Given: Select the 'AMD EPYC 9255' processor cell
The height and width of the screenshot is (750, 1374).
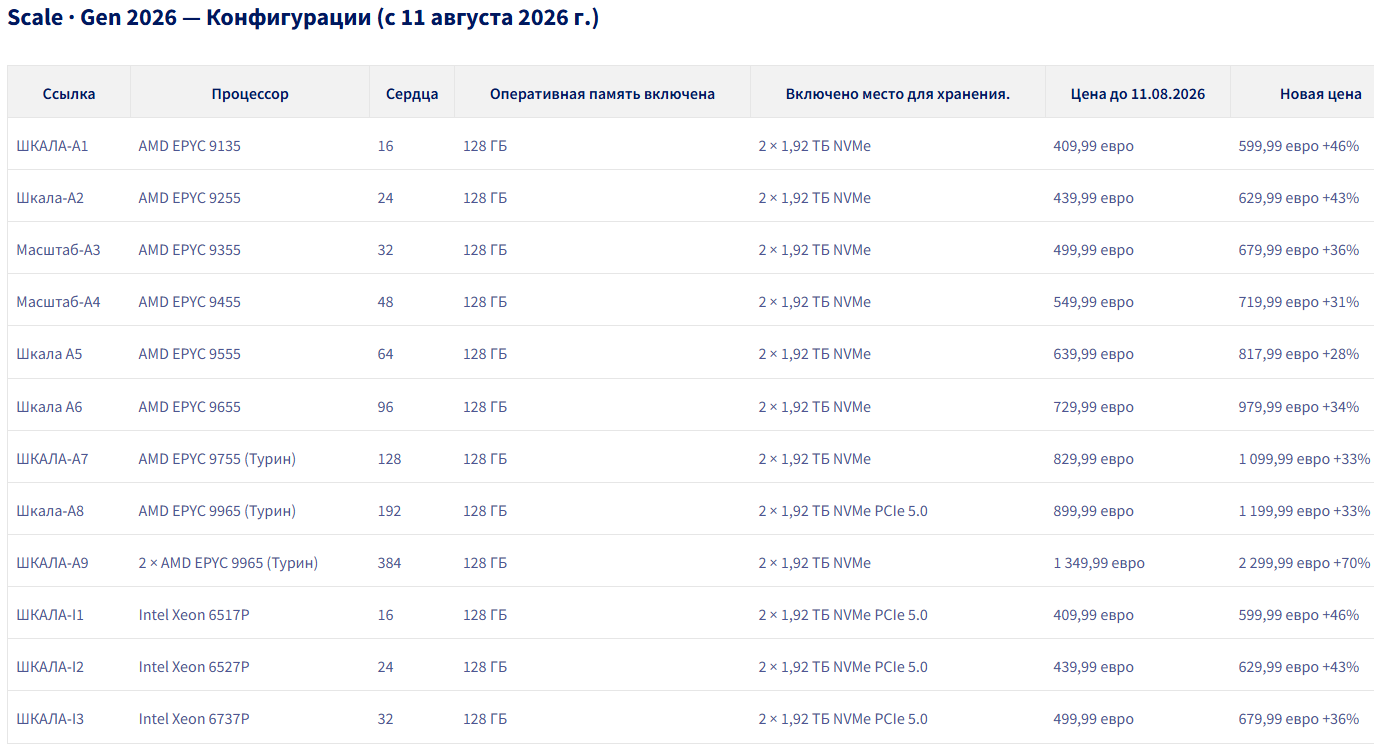Looking at the screenshot, I should point(190,198).
